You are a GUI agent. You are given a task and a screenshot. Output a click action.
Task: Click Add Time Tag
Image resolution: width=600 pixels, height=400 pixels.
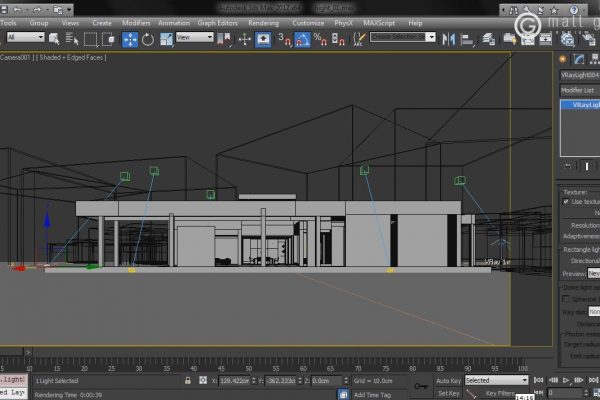pos(372,395)
